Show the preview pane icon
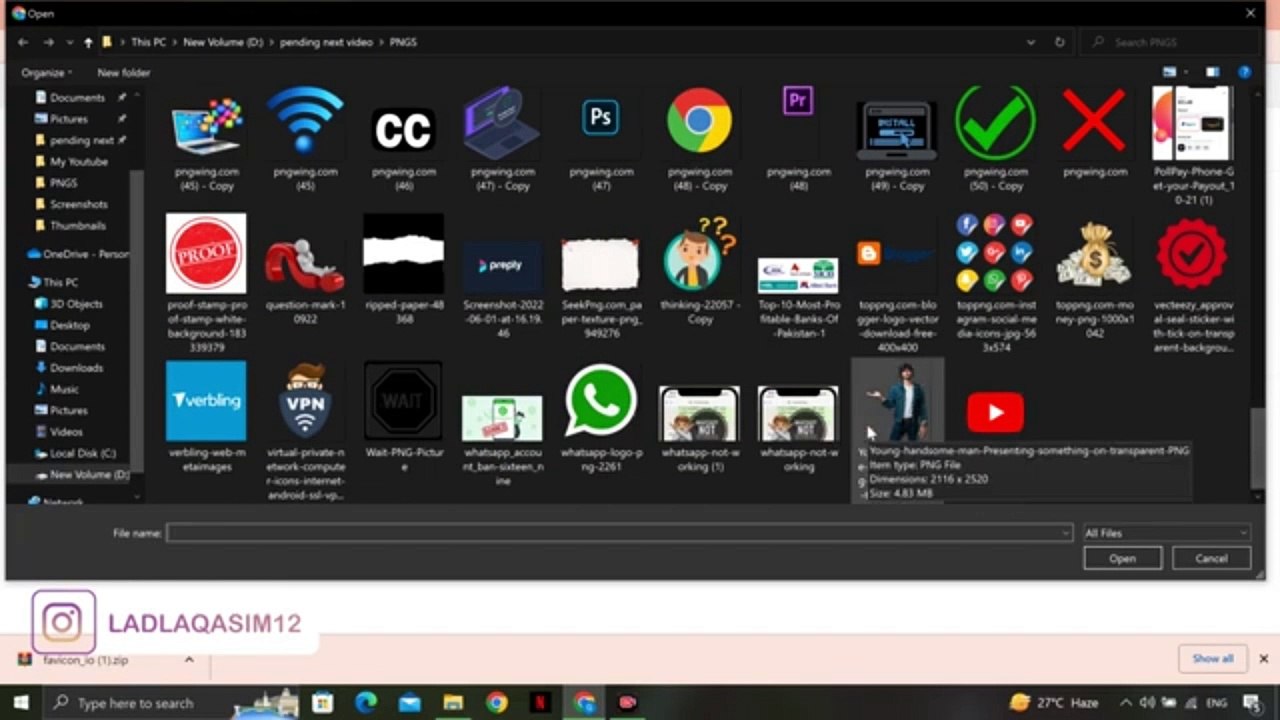 (1212, 72)
